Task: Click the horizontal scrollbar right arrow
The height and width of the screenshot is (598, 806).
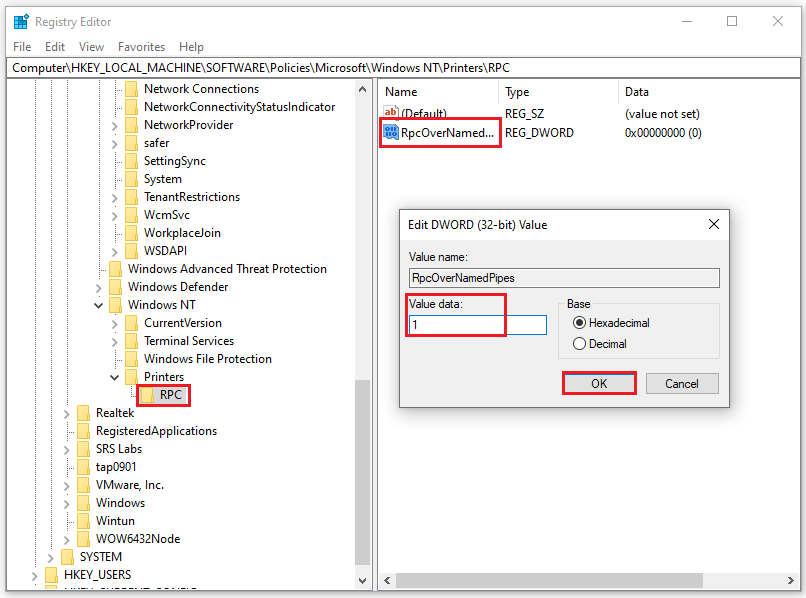Action: pos(791,581)
